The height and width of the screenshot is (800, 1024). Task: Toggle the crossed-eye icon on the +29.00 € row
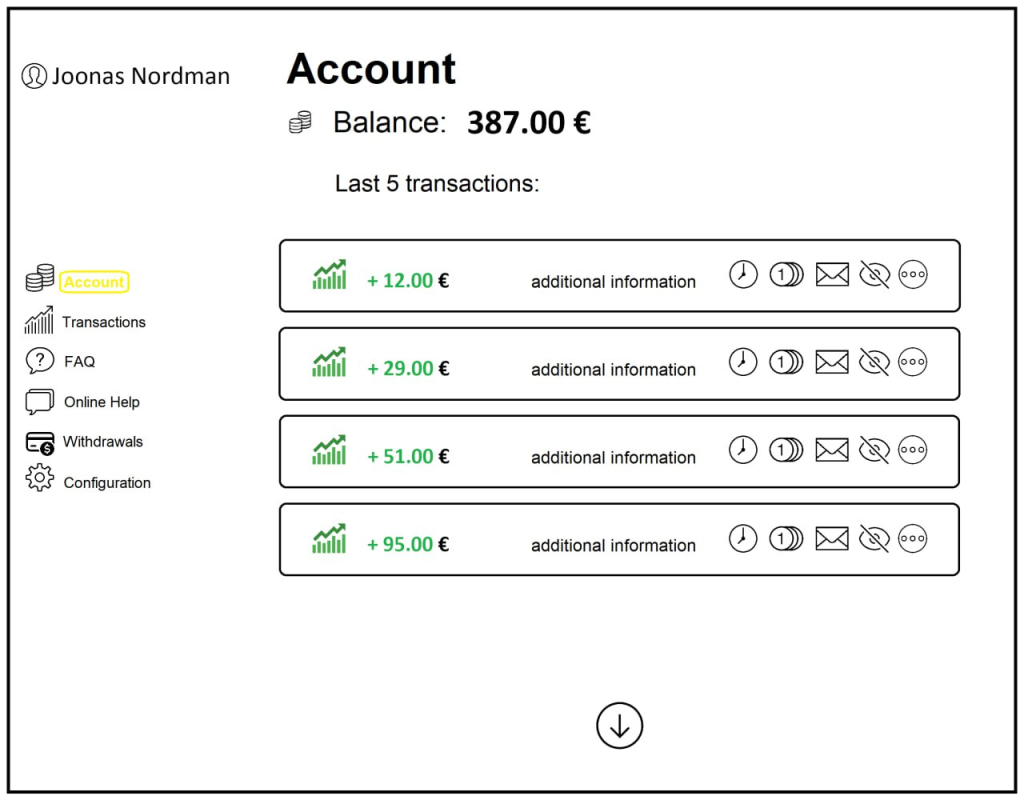[x=874, y=362]
